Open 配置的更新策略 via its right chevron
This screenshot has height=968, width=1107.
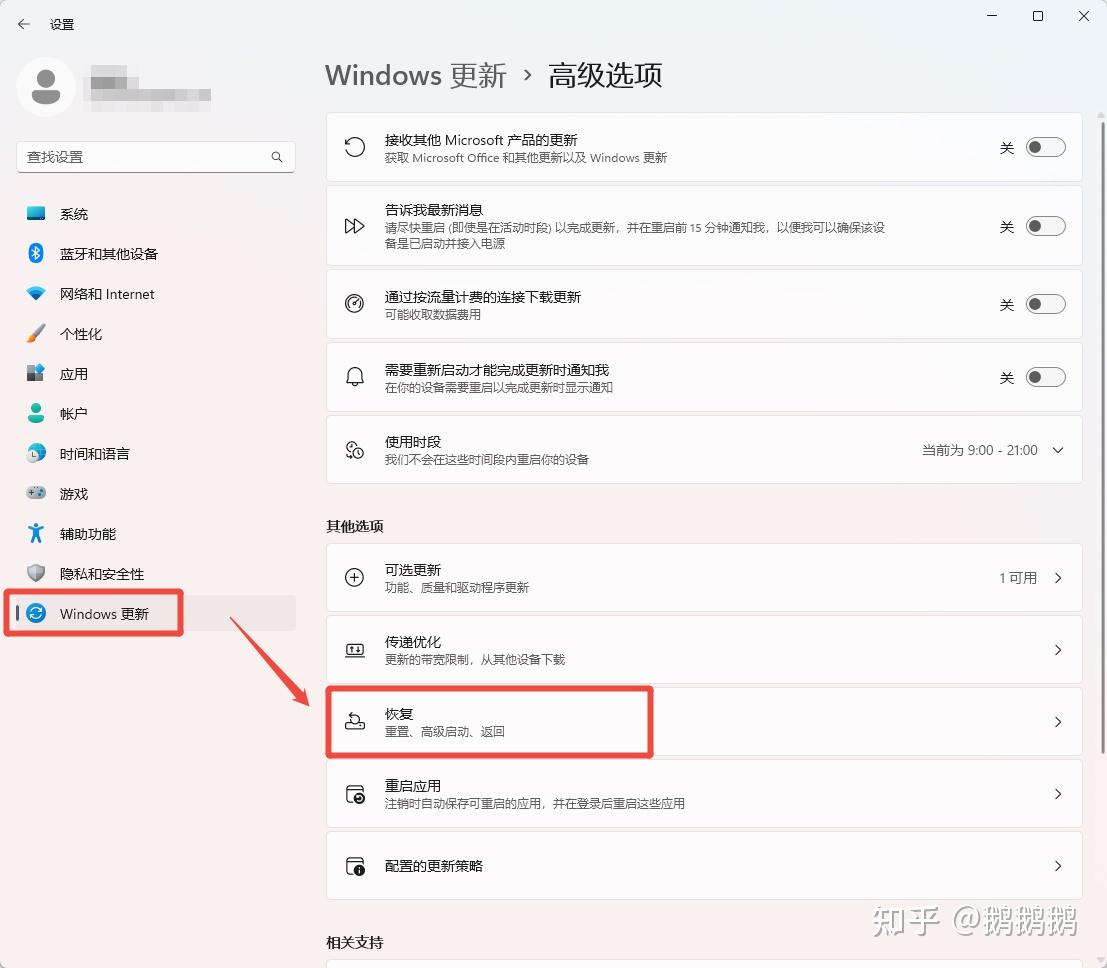point(1058,866)
